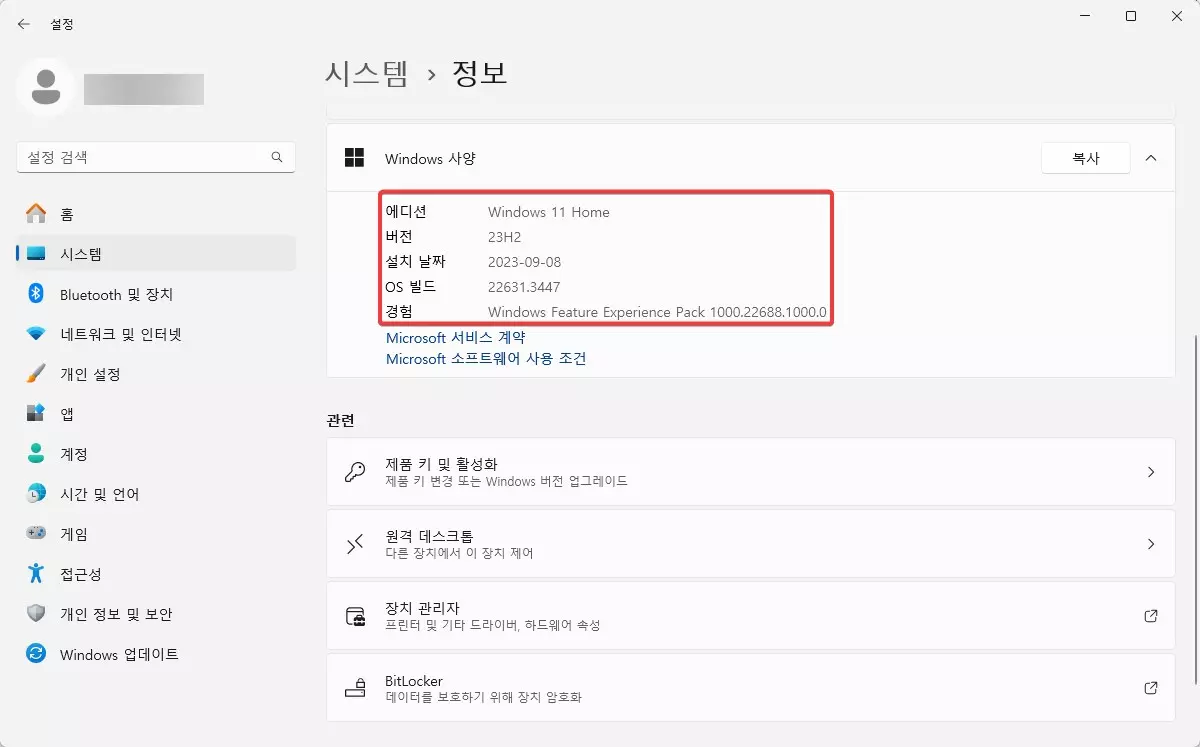Click the 개인 설정 paintbrush icon
The height and width of the screenshot is (747, 1200).
click(36, 374)
